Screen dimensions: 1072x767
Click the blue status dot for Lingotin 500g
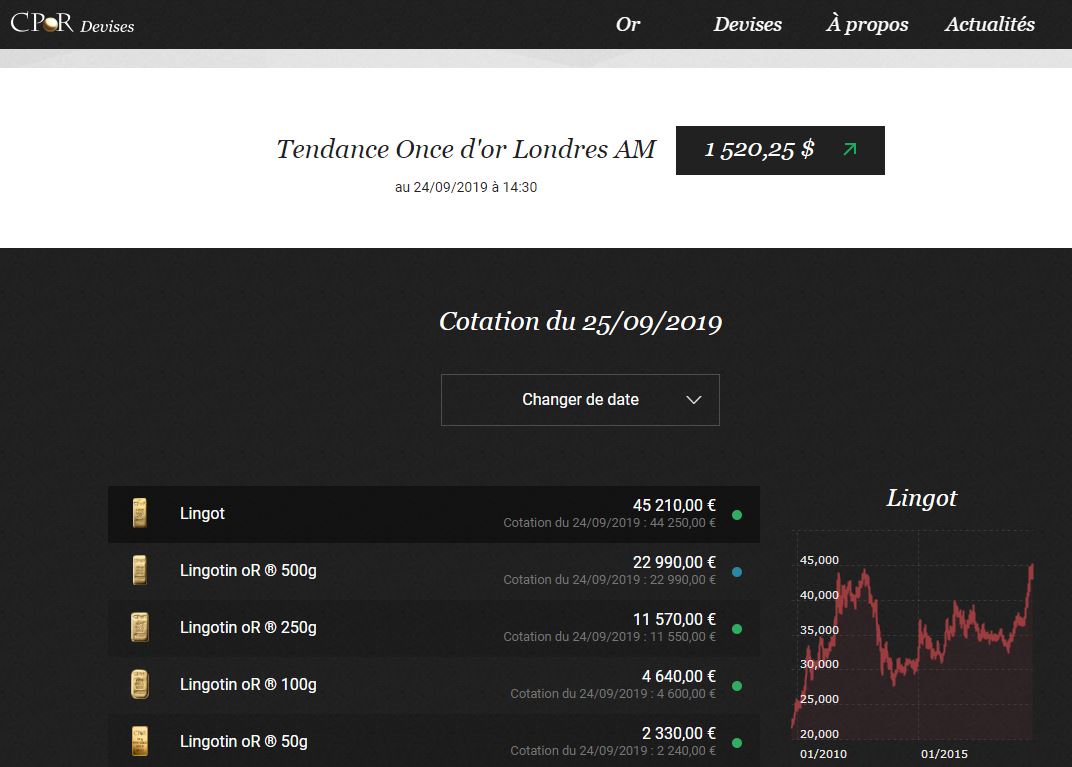click(x=737, y=572)
